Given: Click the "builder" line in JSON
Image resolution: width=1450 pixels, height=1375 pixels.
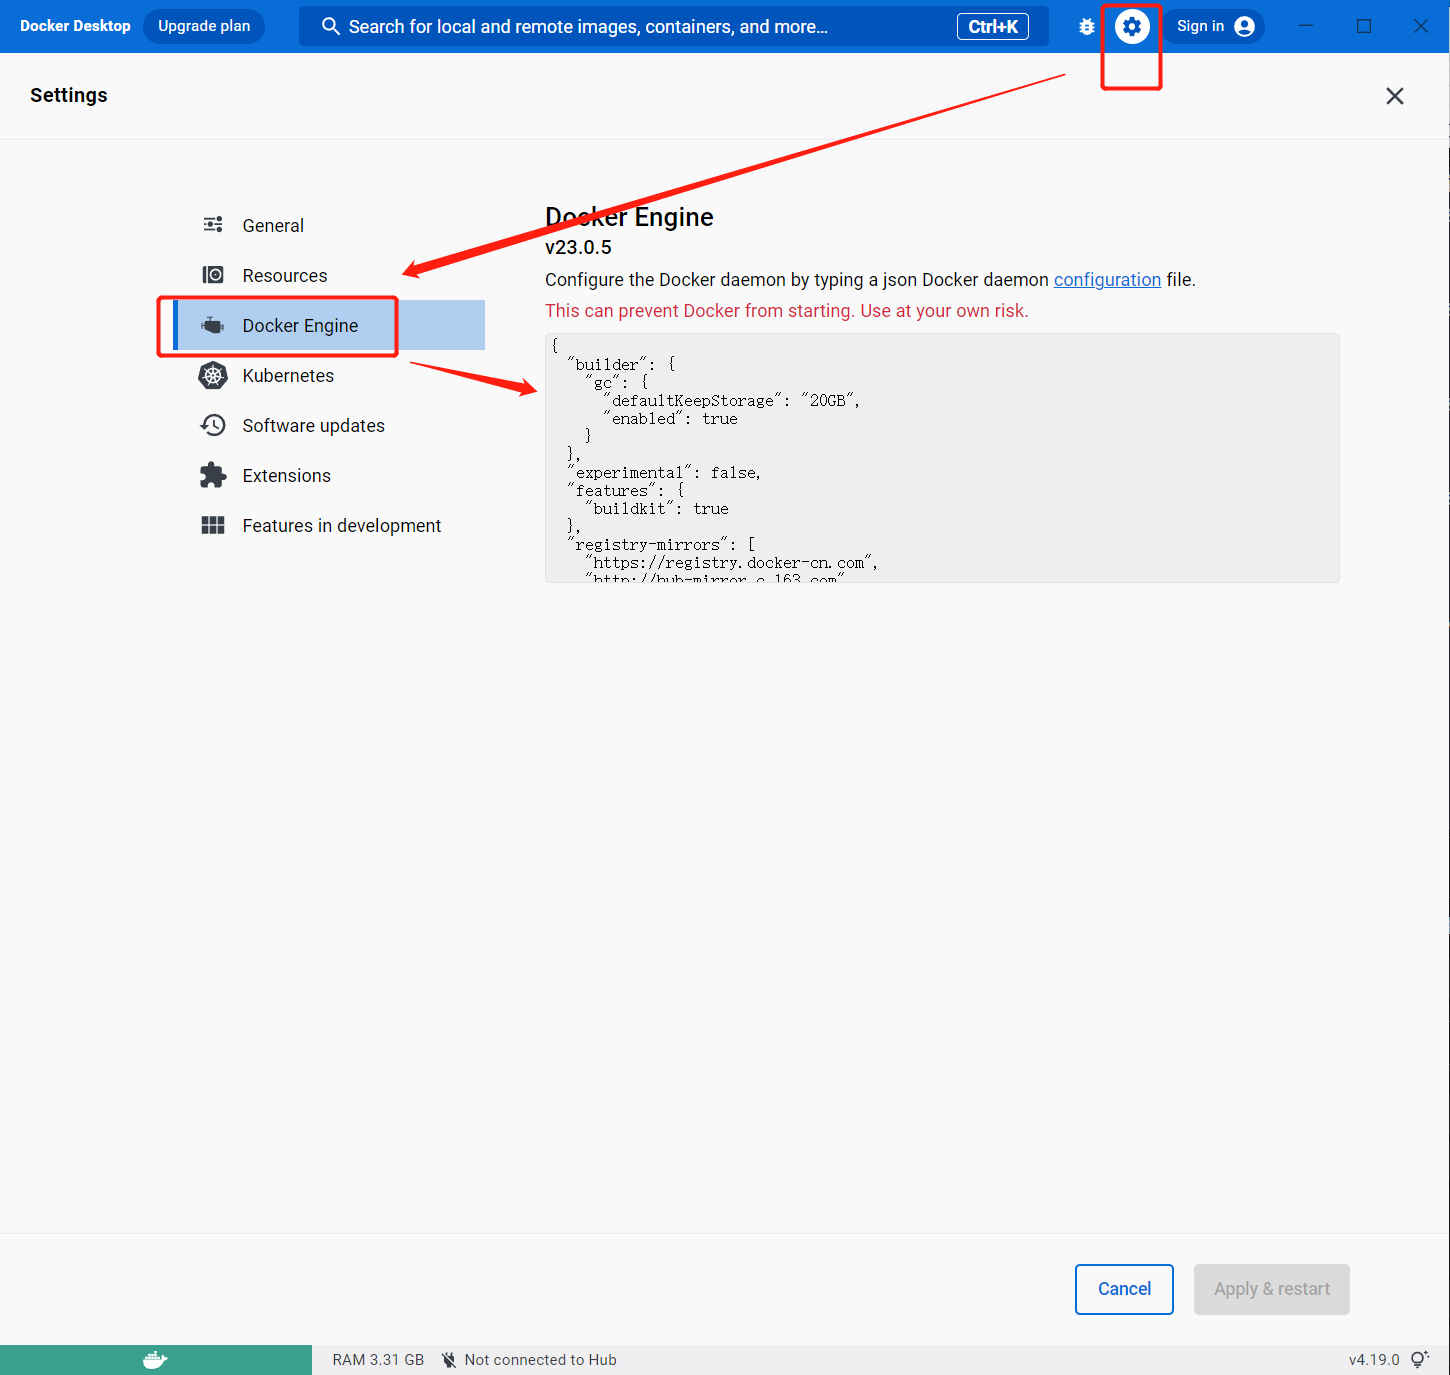Looking at the screenshot, I should pyautogui.click(x=621, y=364).
